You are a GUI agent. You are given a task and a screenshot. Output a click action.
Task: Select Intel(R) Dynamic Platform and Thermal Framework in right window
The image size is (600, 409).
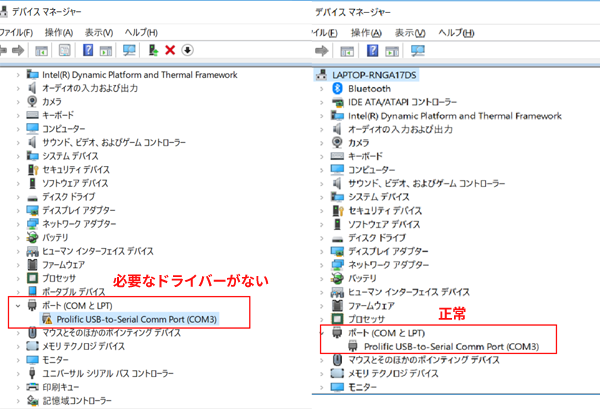(x=455, y=116)
